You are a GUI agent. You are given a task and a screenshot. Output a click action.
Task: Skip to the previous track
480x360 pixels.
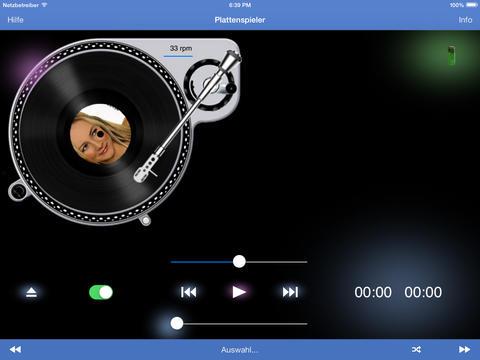[x=189, y=292]
